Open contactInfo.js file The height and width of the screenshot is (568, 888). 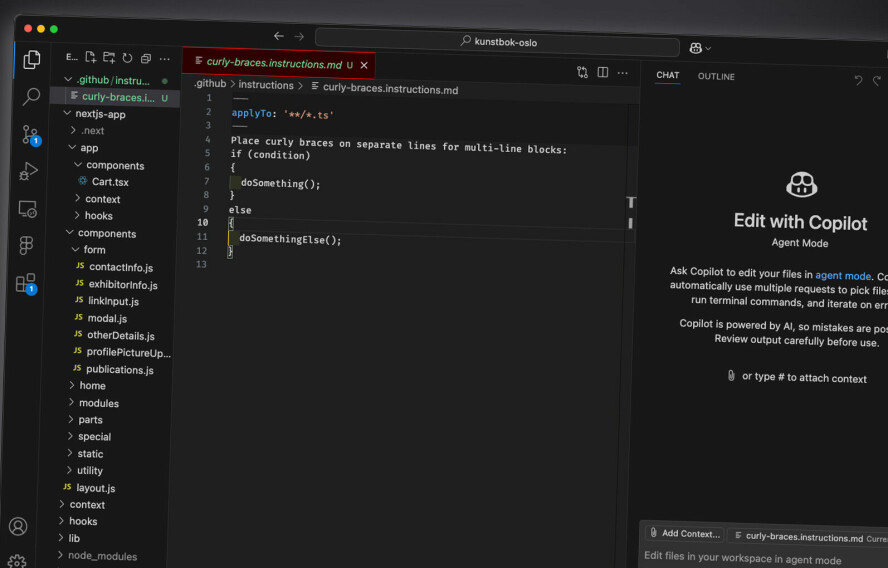pyautogui.click(x=121, y=267)
